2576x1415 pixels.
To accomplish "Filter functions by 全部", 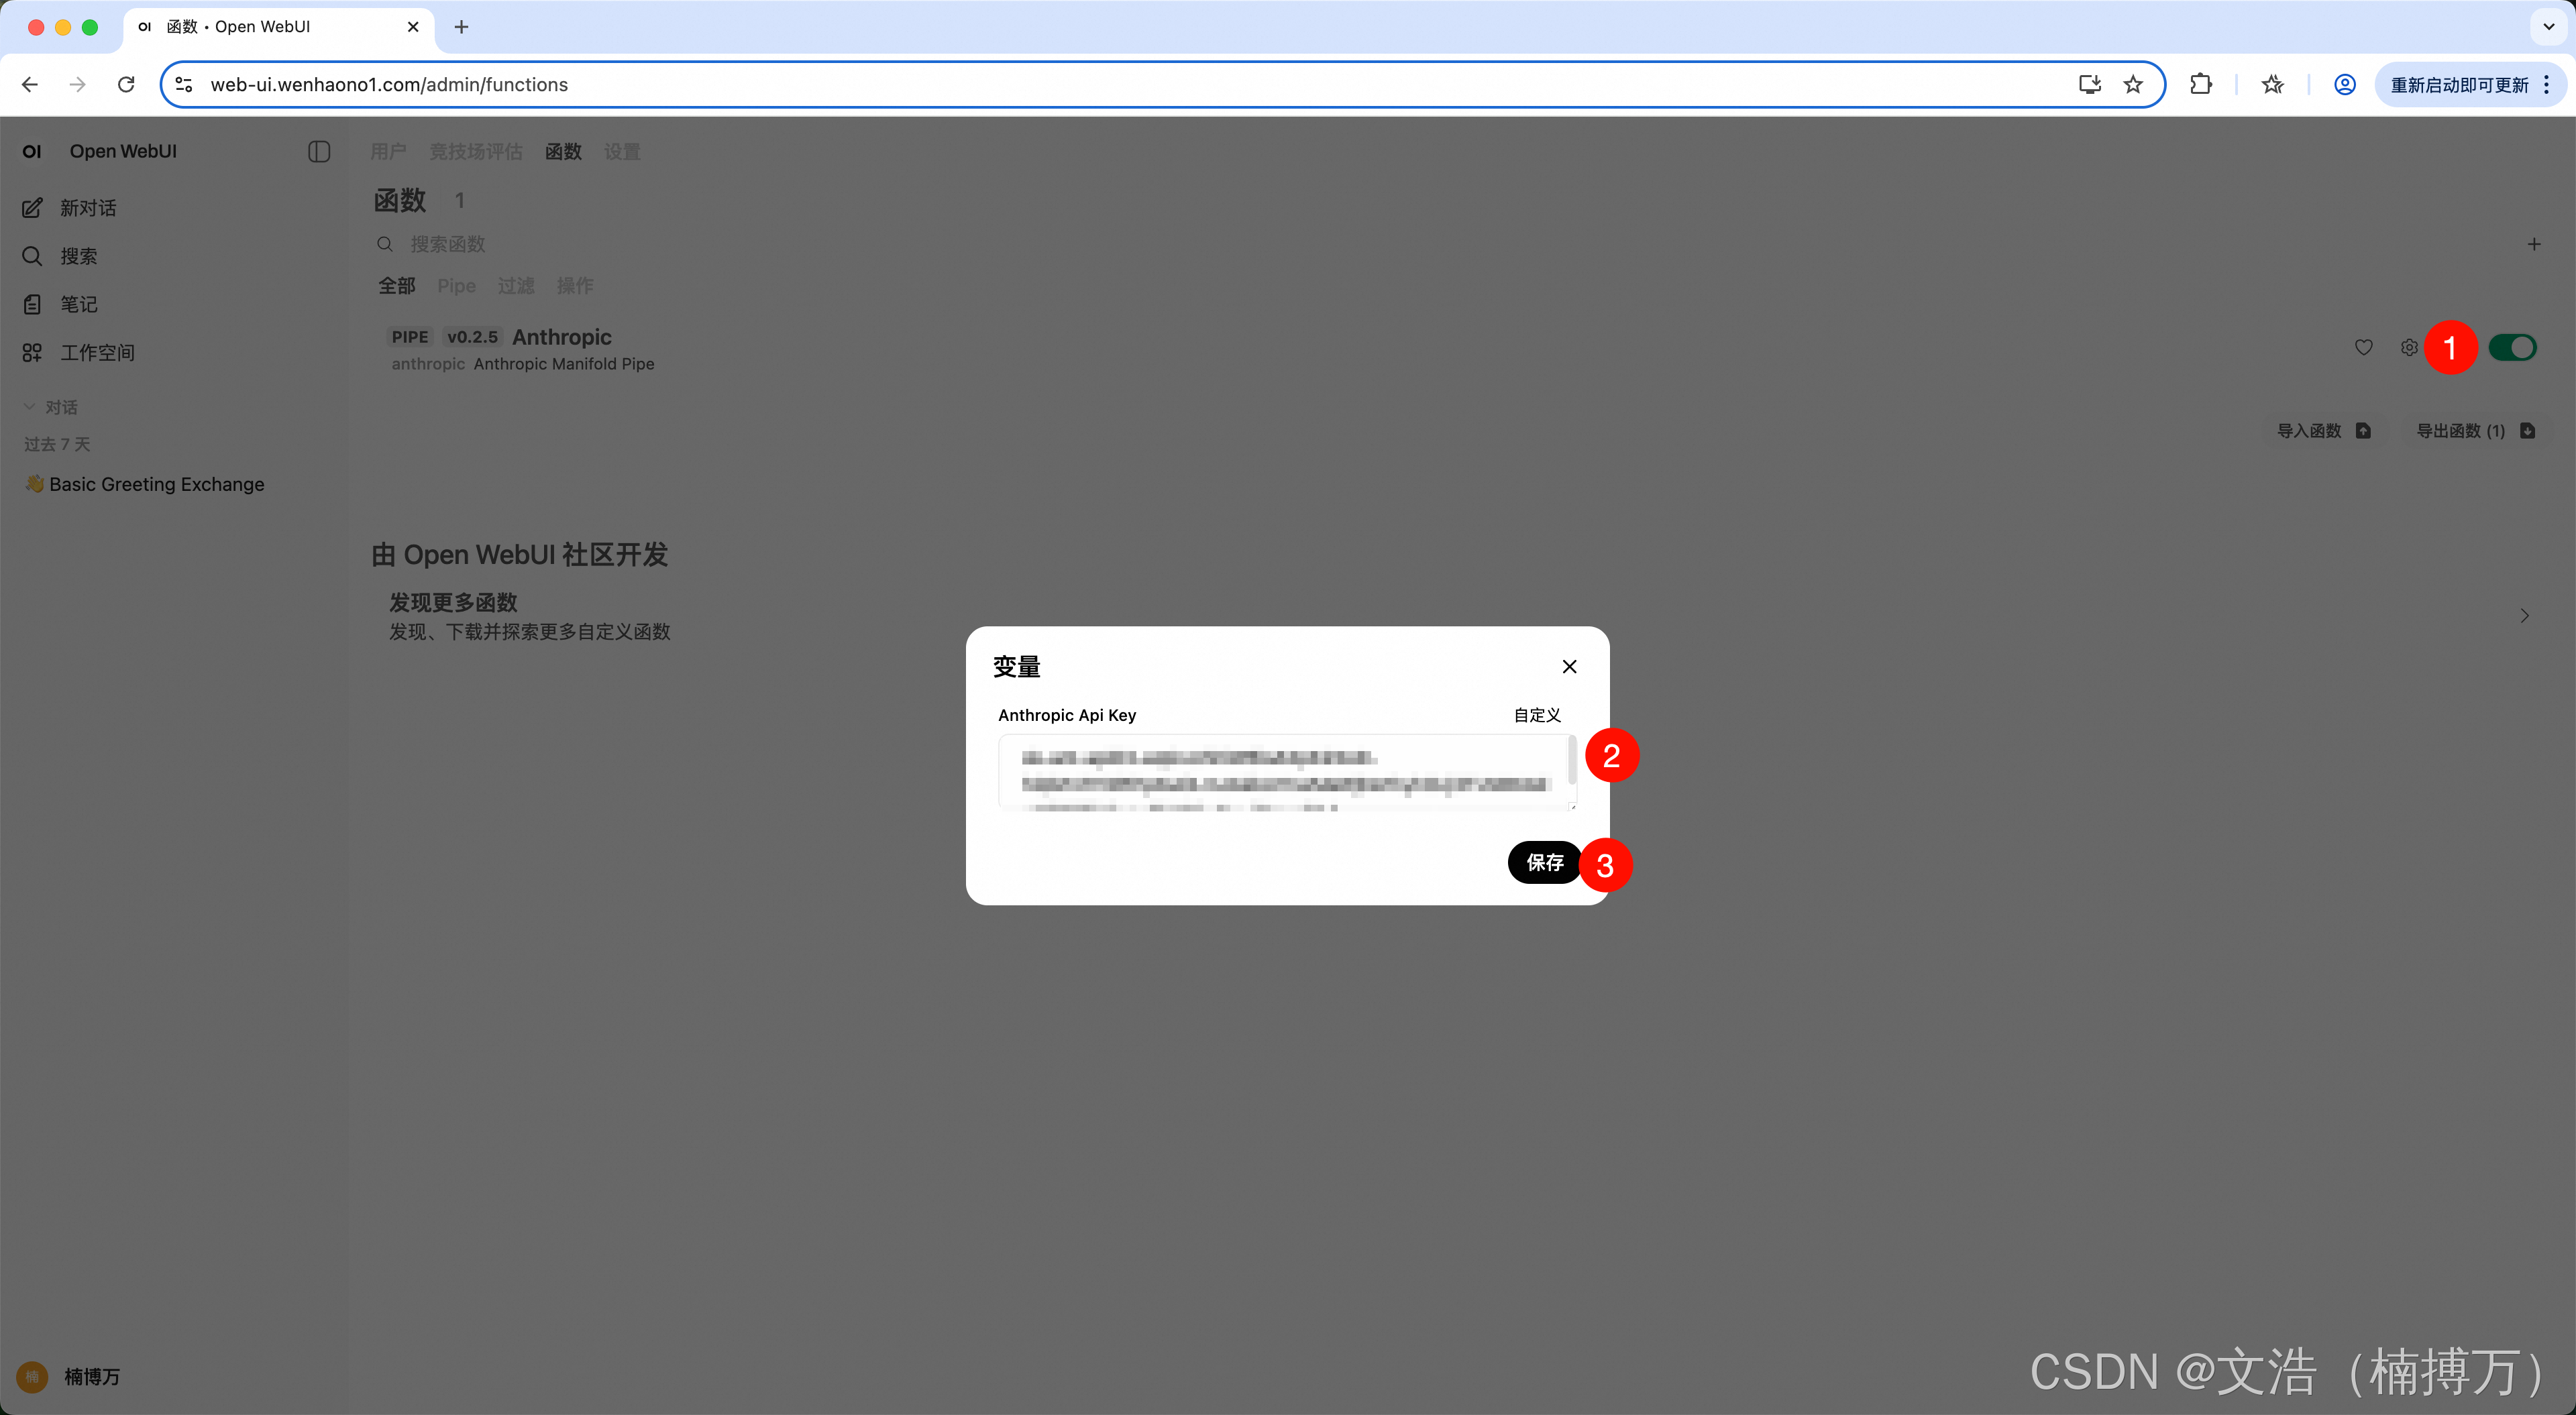I will tap(396, 286).
